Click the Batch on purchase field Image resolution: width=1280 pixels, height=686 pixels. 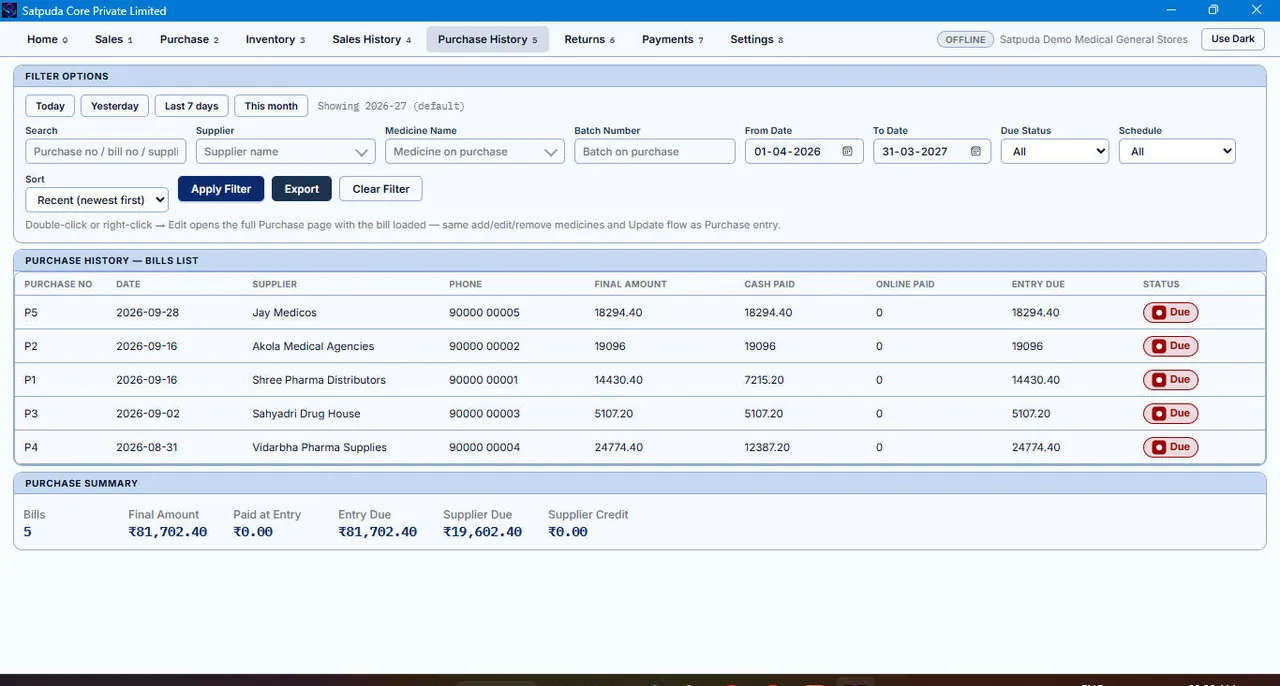[654, 152]
